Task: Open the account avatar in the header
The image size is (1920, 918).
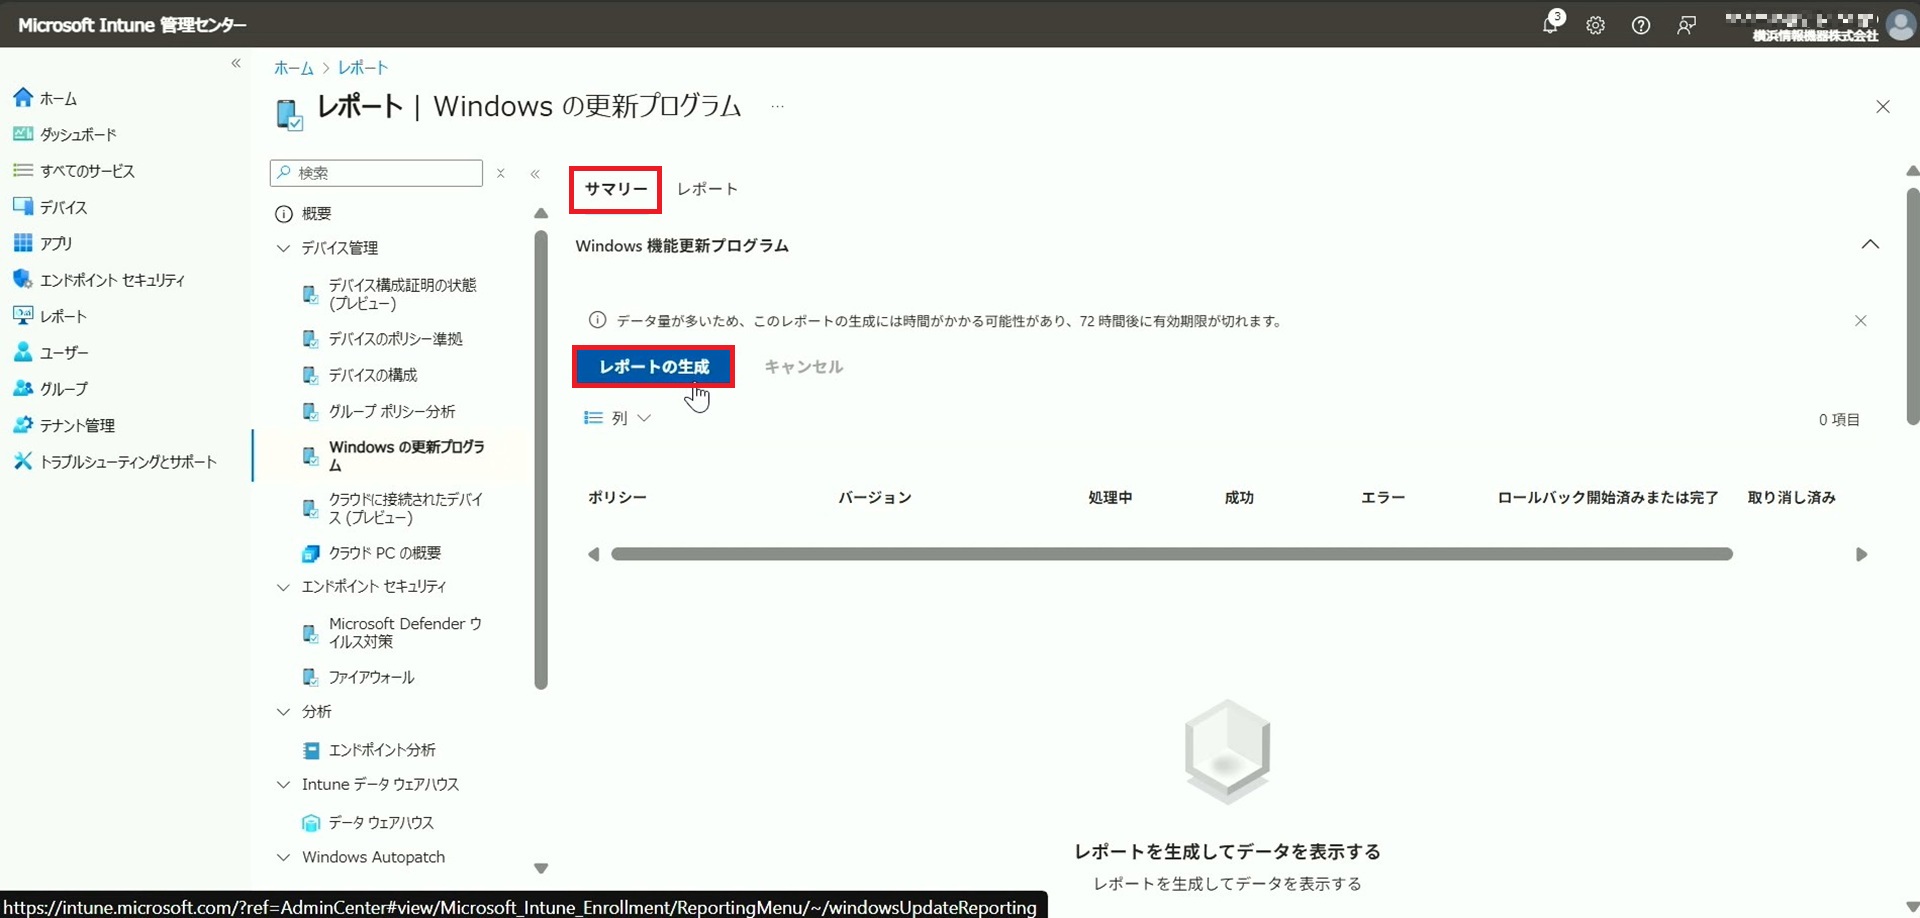Action: [1900, 24]
